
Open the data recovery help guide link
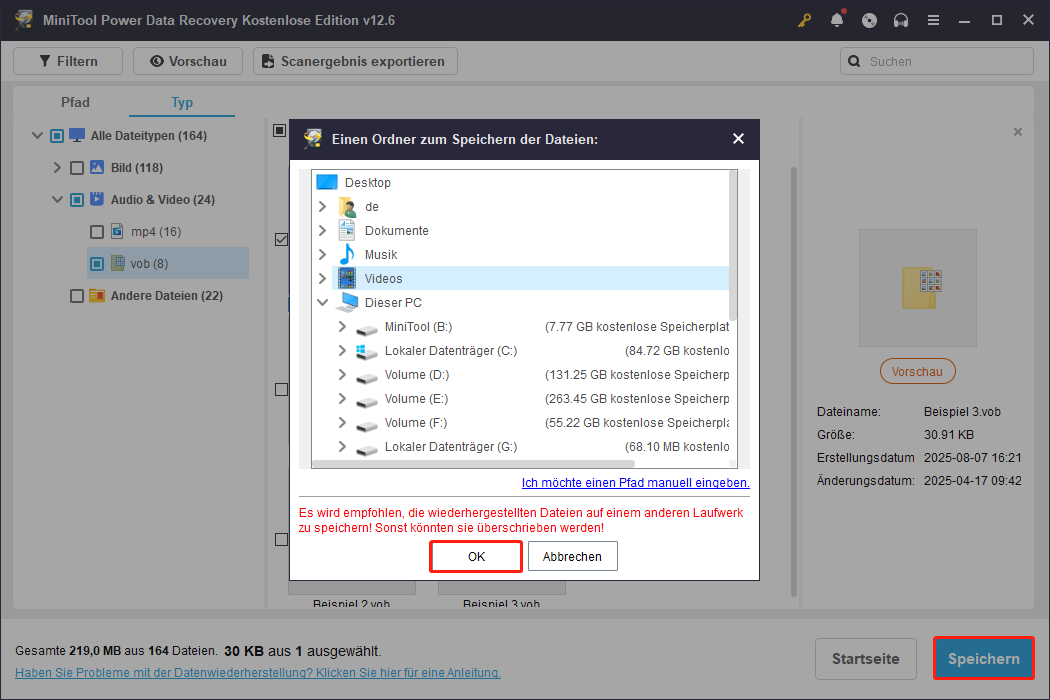258,673
